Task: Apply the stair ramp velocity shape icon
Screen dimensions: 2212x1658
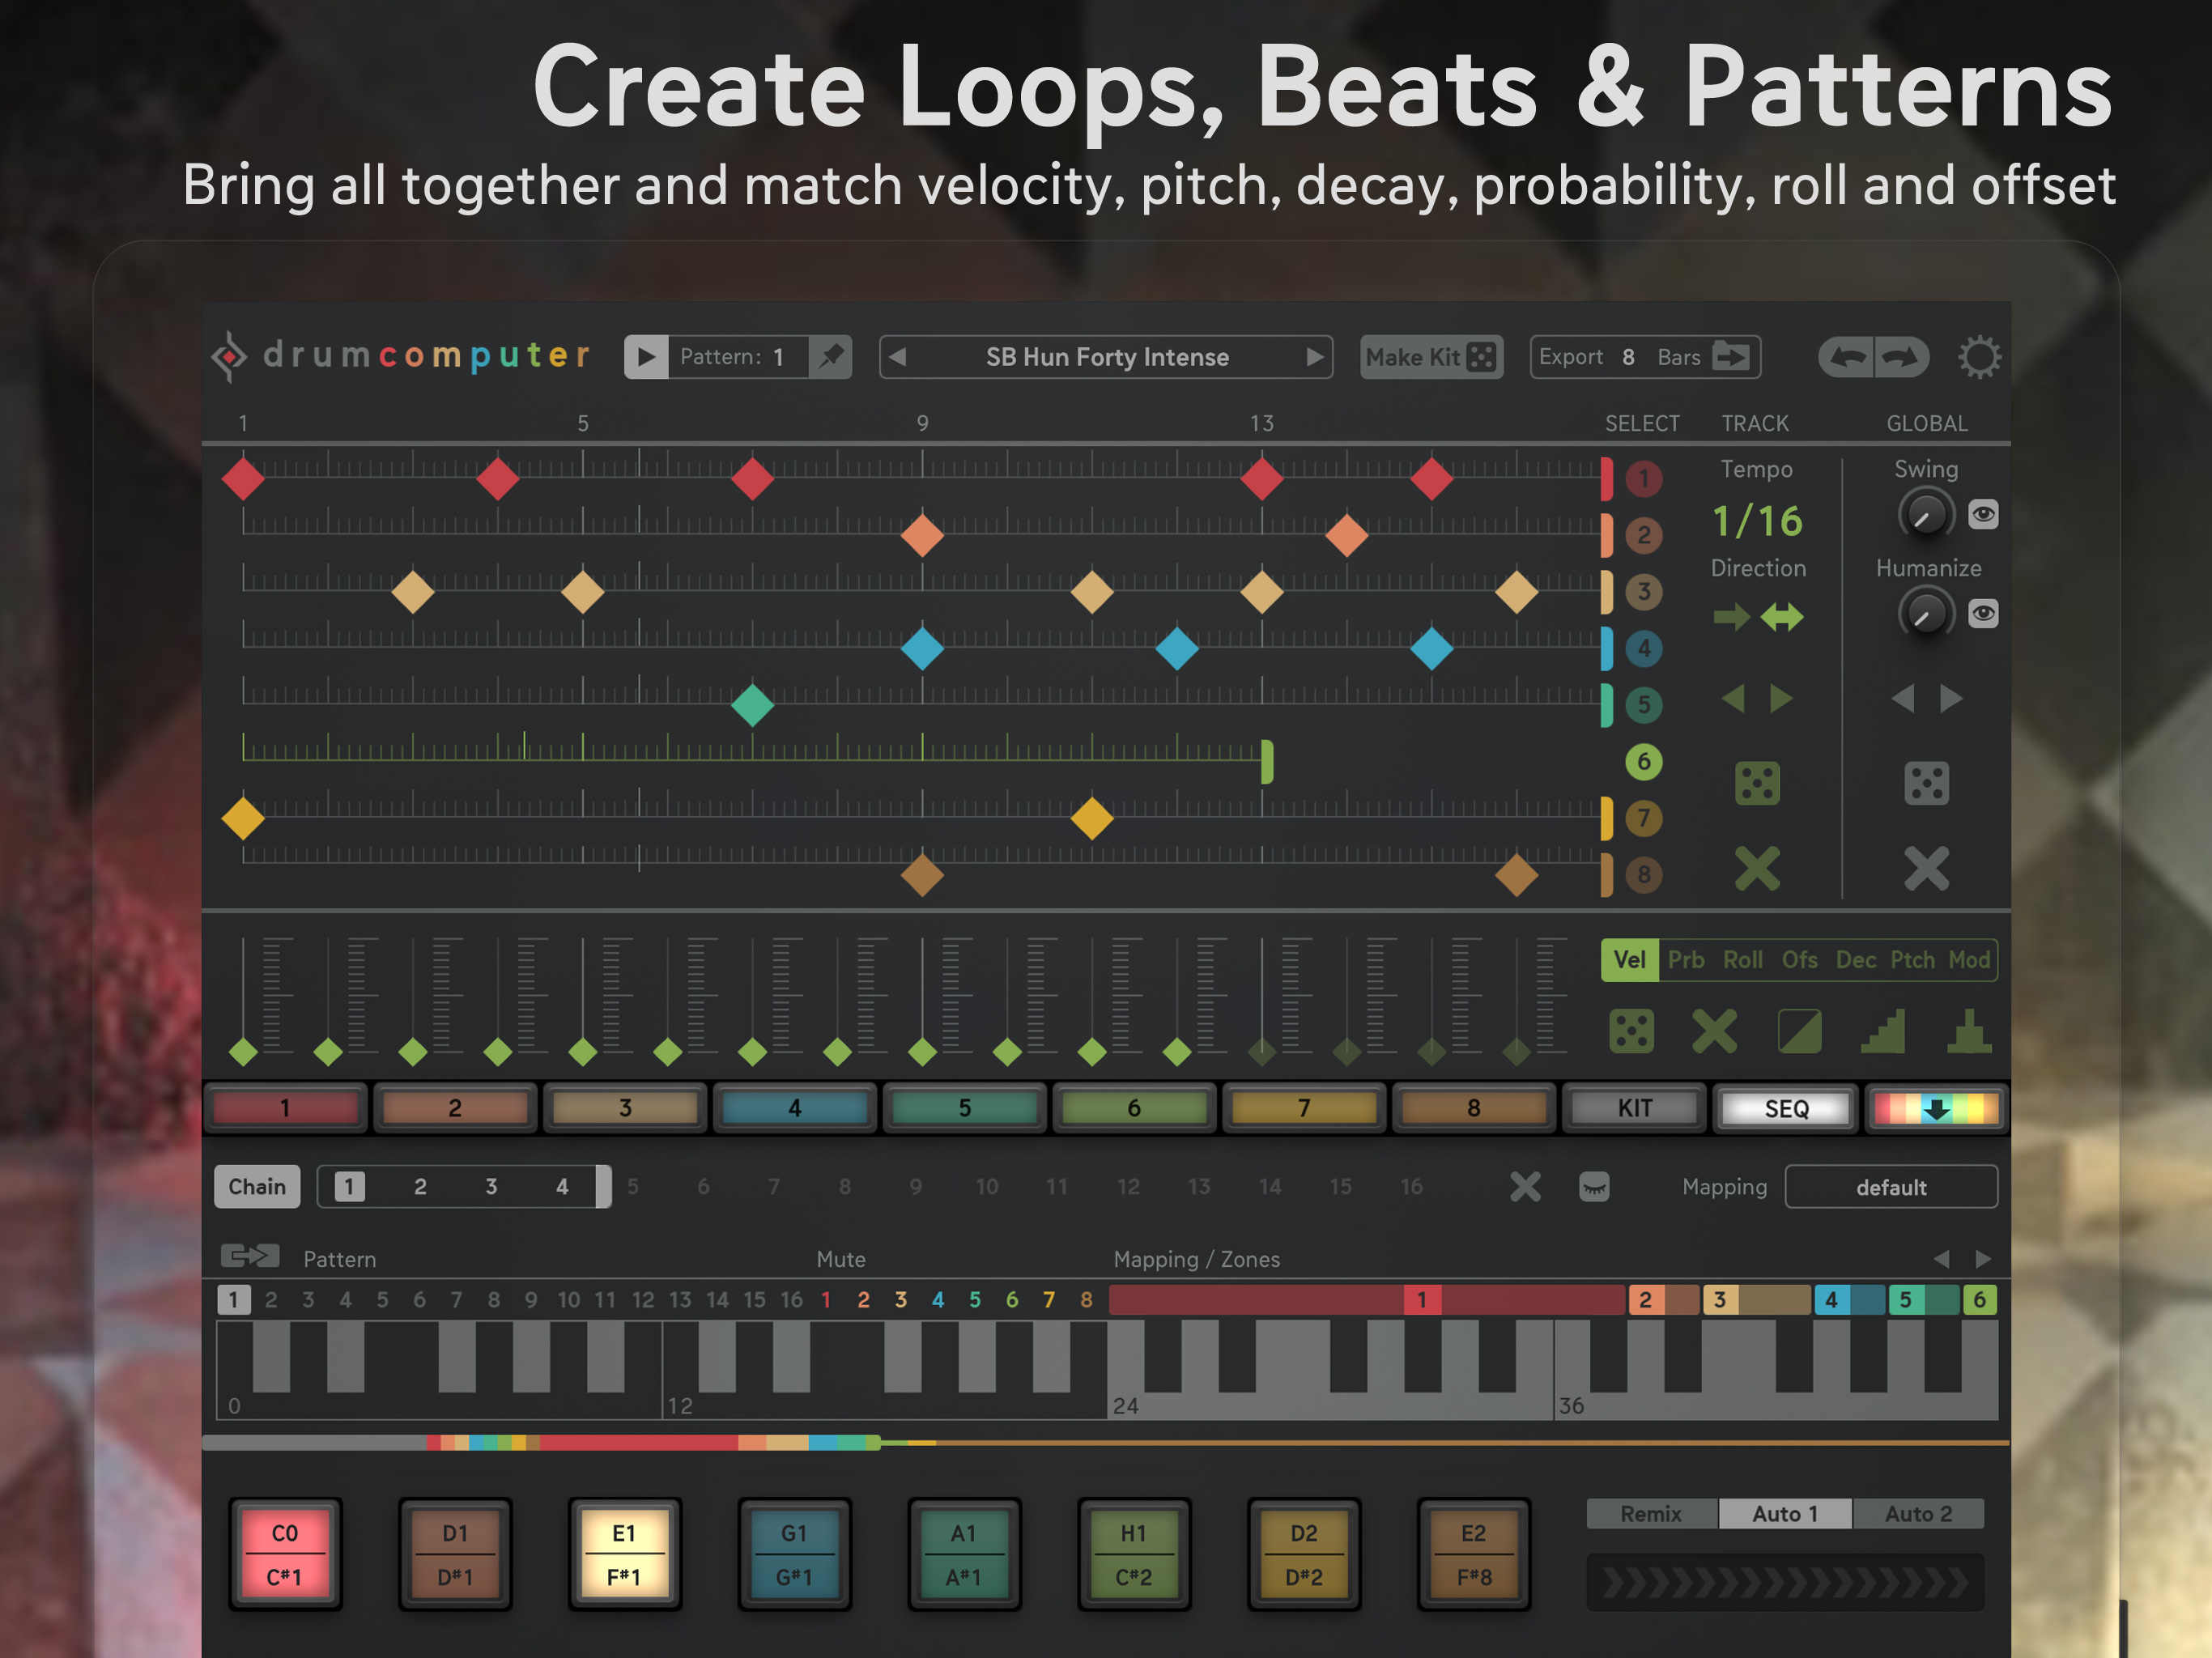Action: pos(1883,1031)
